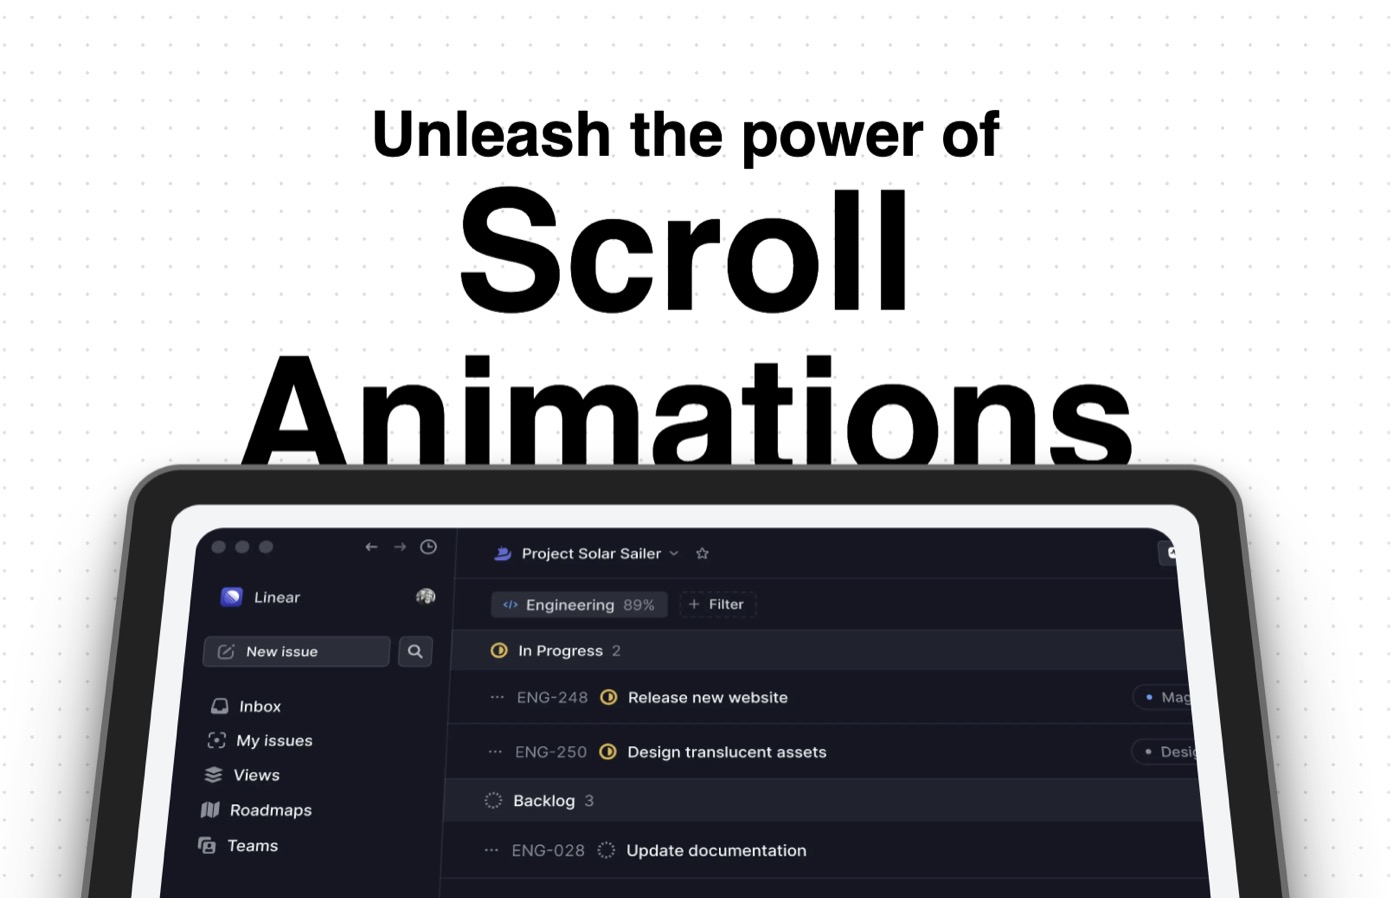Collapse the Backlog group header
The height and width of the screenshot is (898, 1400).
tap(823, 801)
